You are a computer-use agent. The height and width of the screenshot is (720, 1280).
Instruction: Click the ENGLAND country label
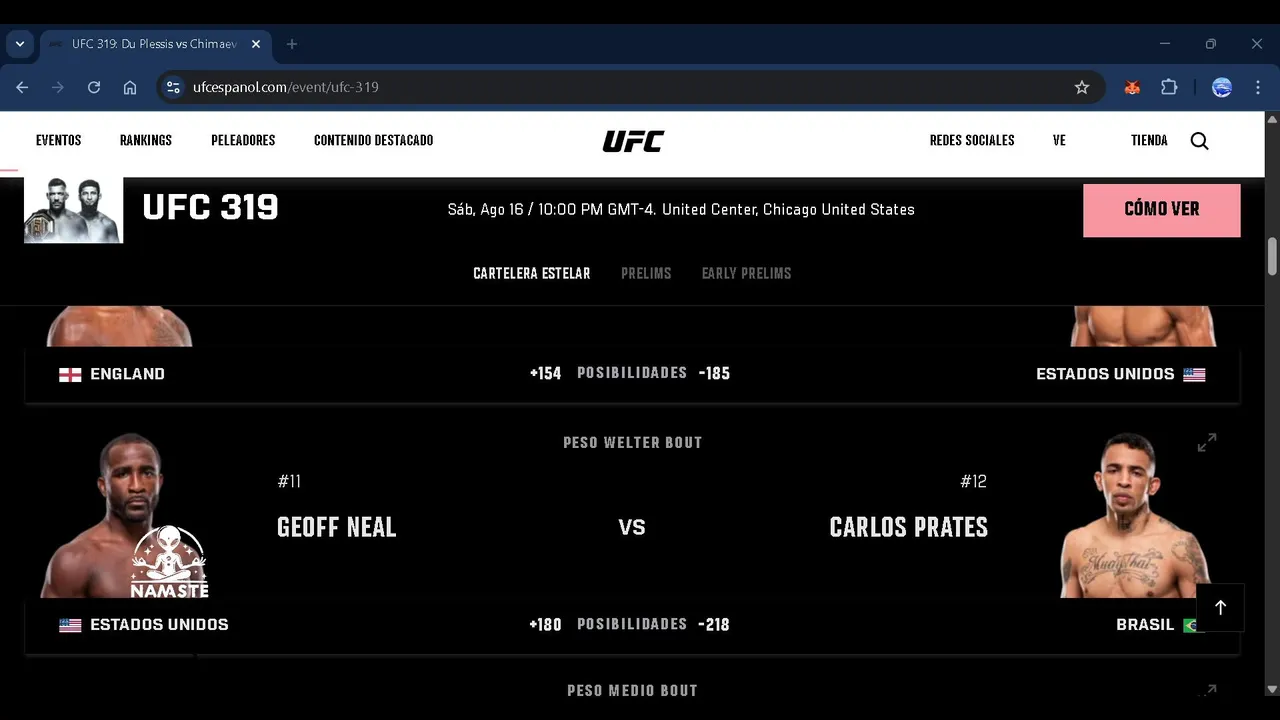point(127,374)
